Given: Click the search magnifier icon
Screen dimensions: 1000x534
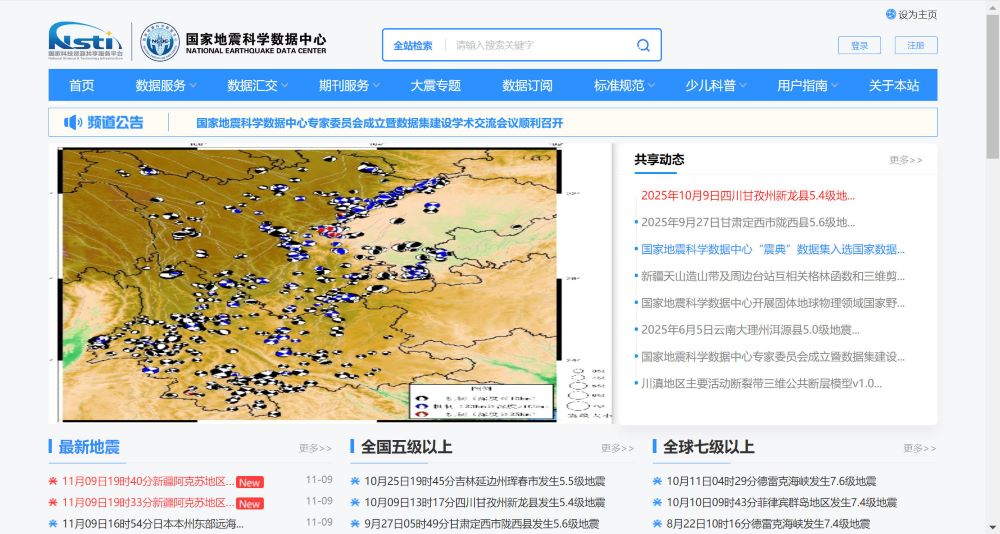Looking at the screenshot, I should click(643, 45).
